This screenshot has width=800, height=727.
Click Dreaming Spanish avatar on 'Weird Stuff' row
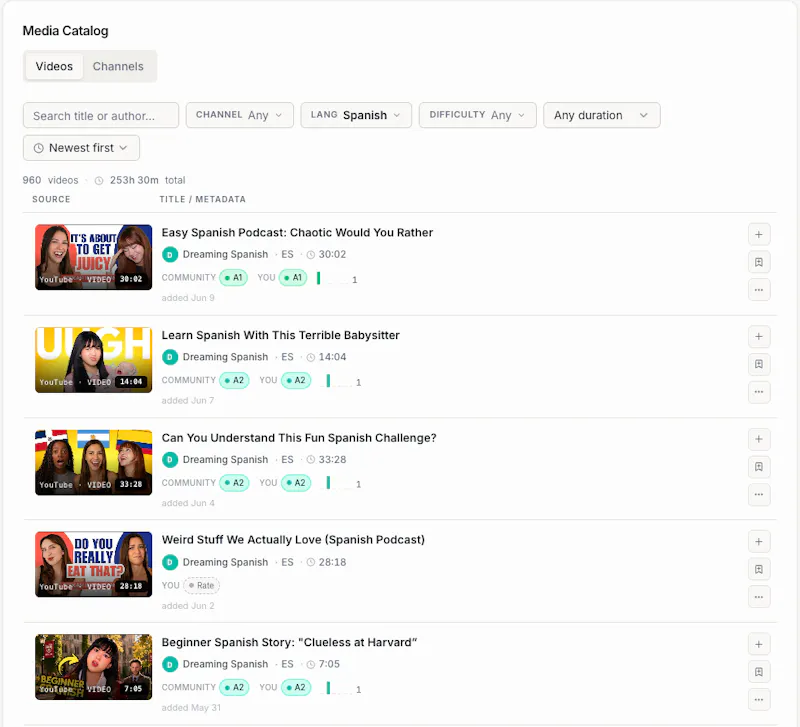[x=170, y=562]
